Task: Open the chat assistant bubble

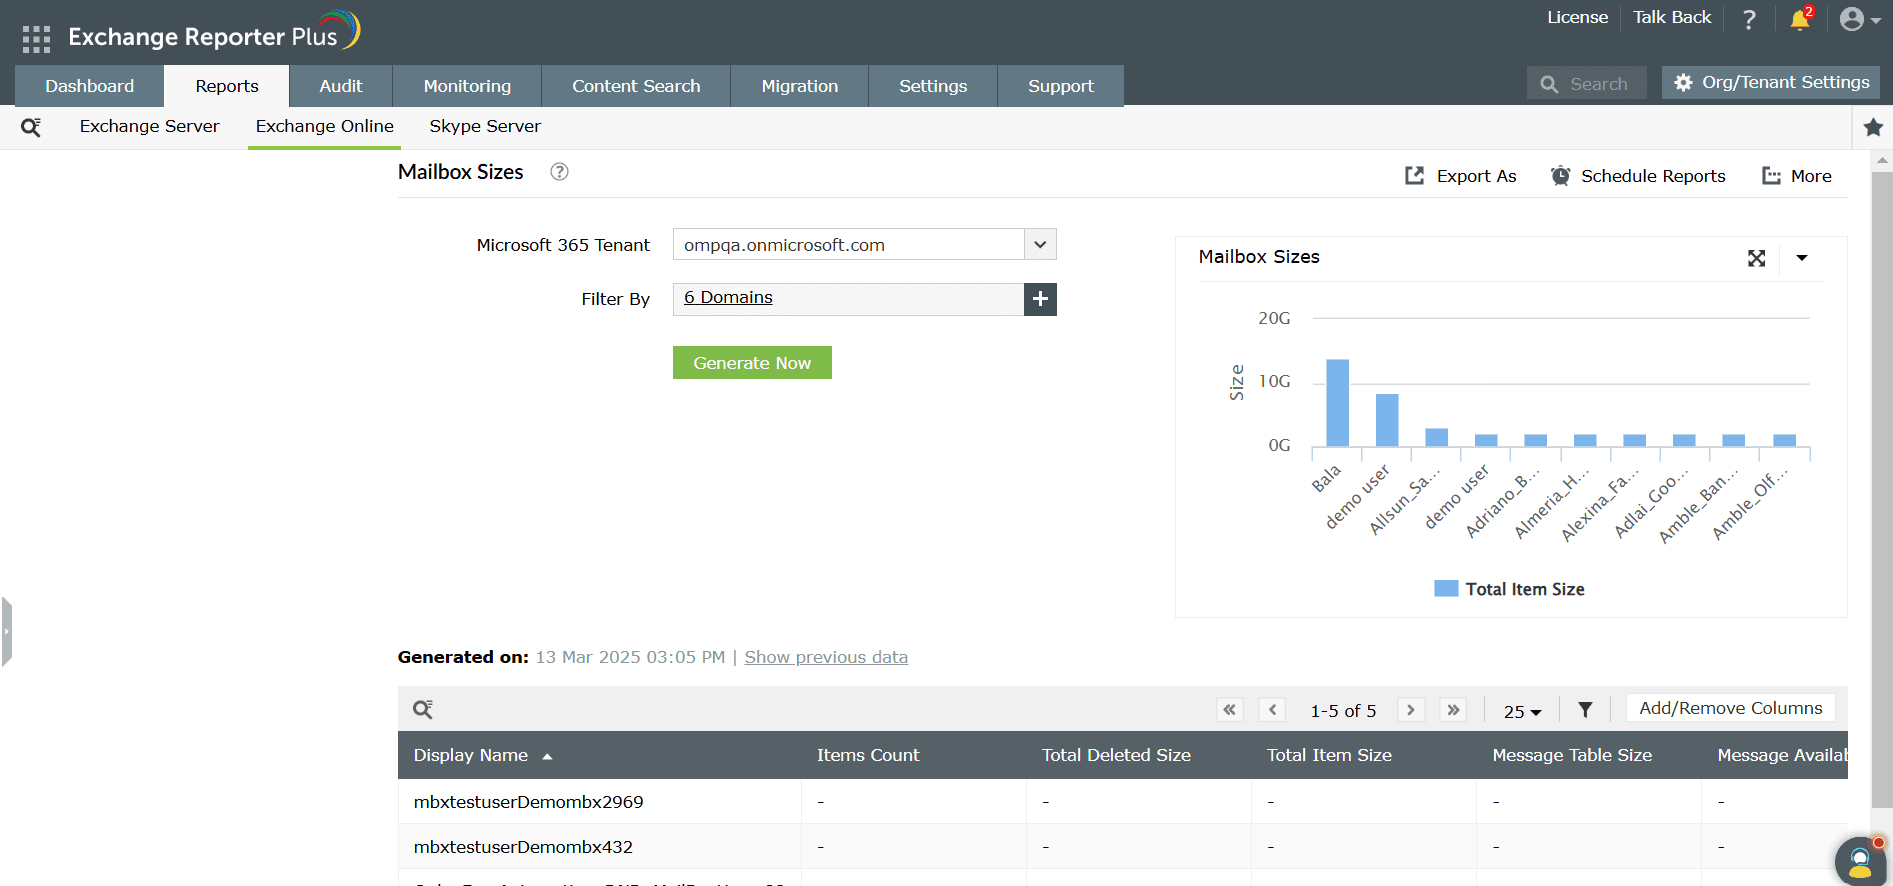Action: click(x=1860, y=860)
